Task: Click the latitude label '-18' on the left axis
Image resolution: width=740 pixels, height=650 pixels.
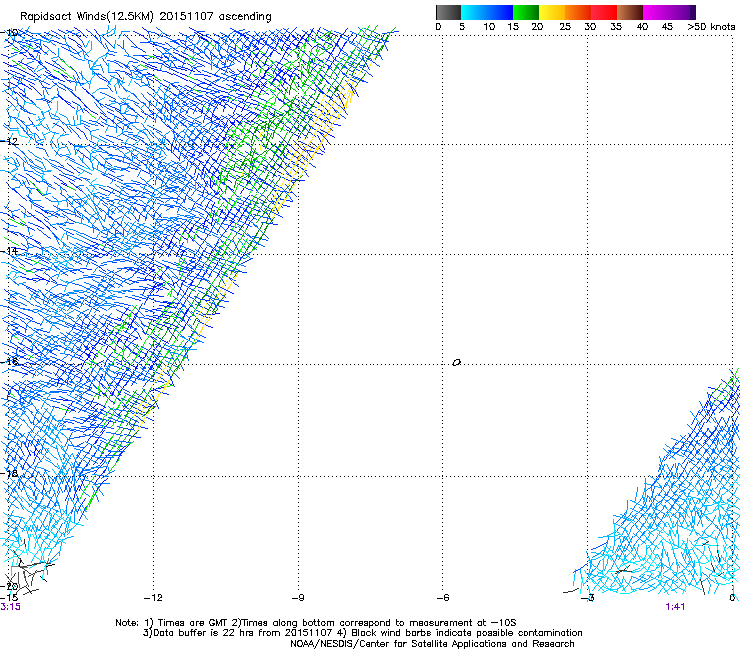Action: coord(9,473)
